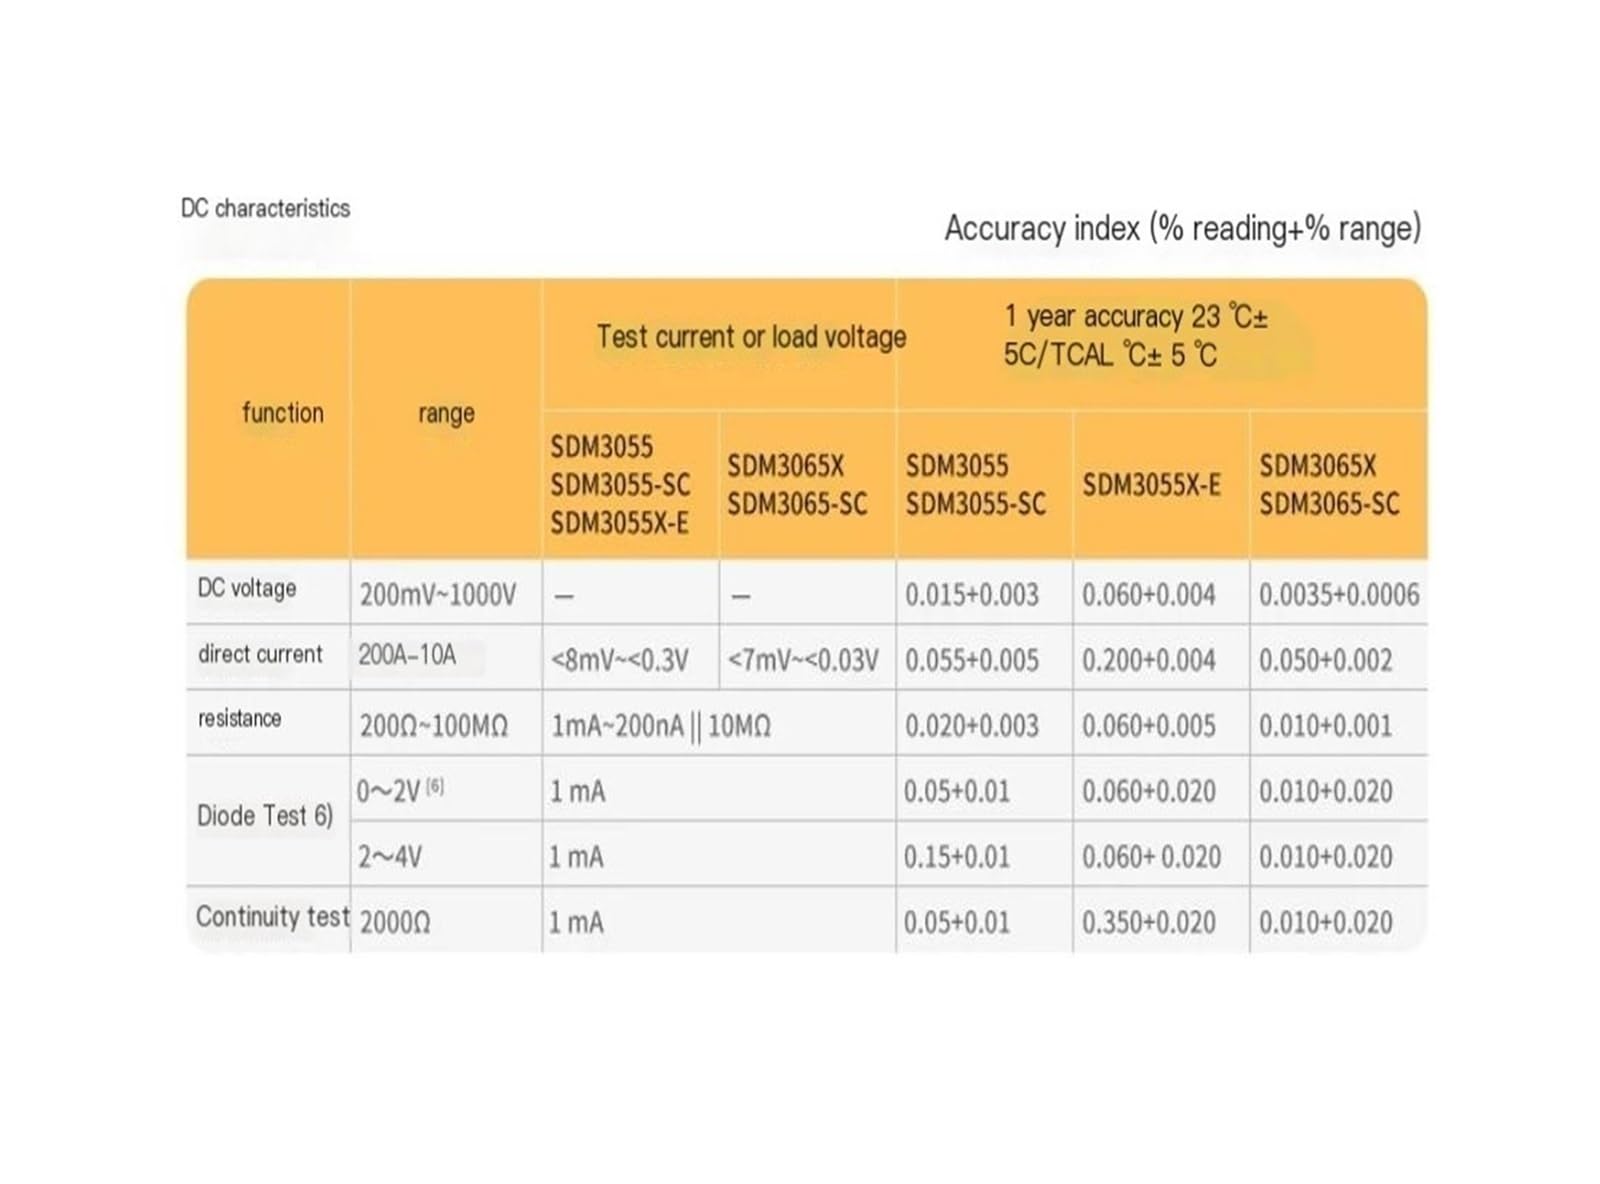Click the standalone "SDM3055X-E" accuracy column header
This screenshot has width=1600, height=1184.
coord(1151,485)
